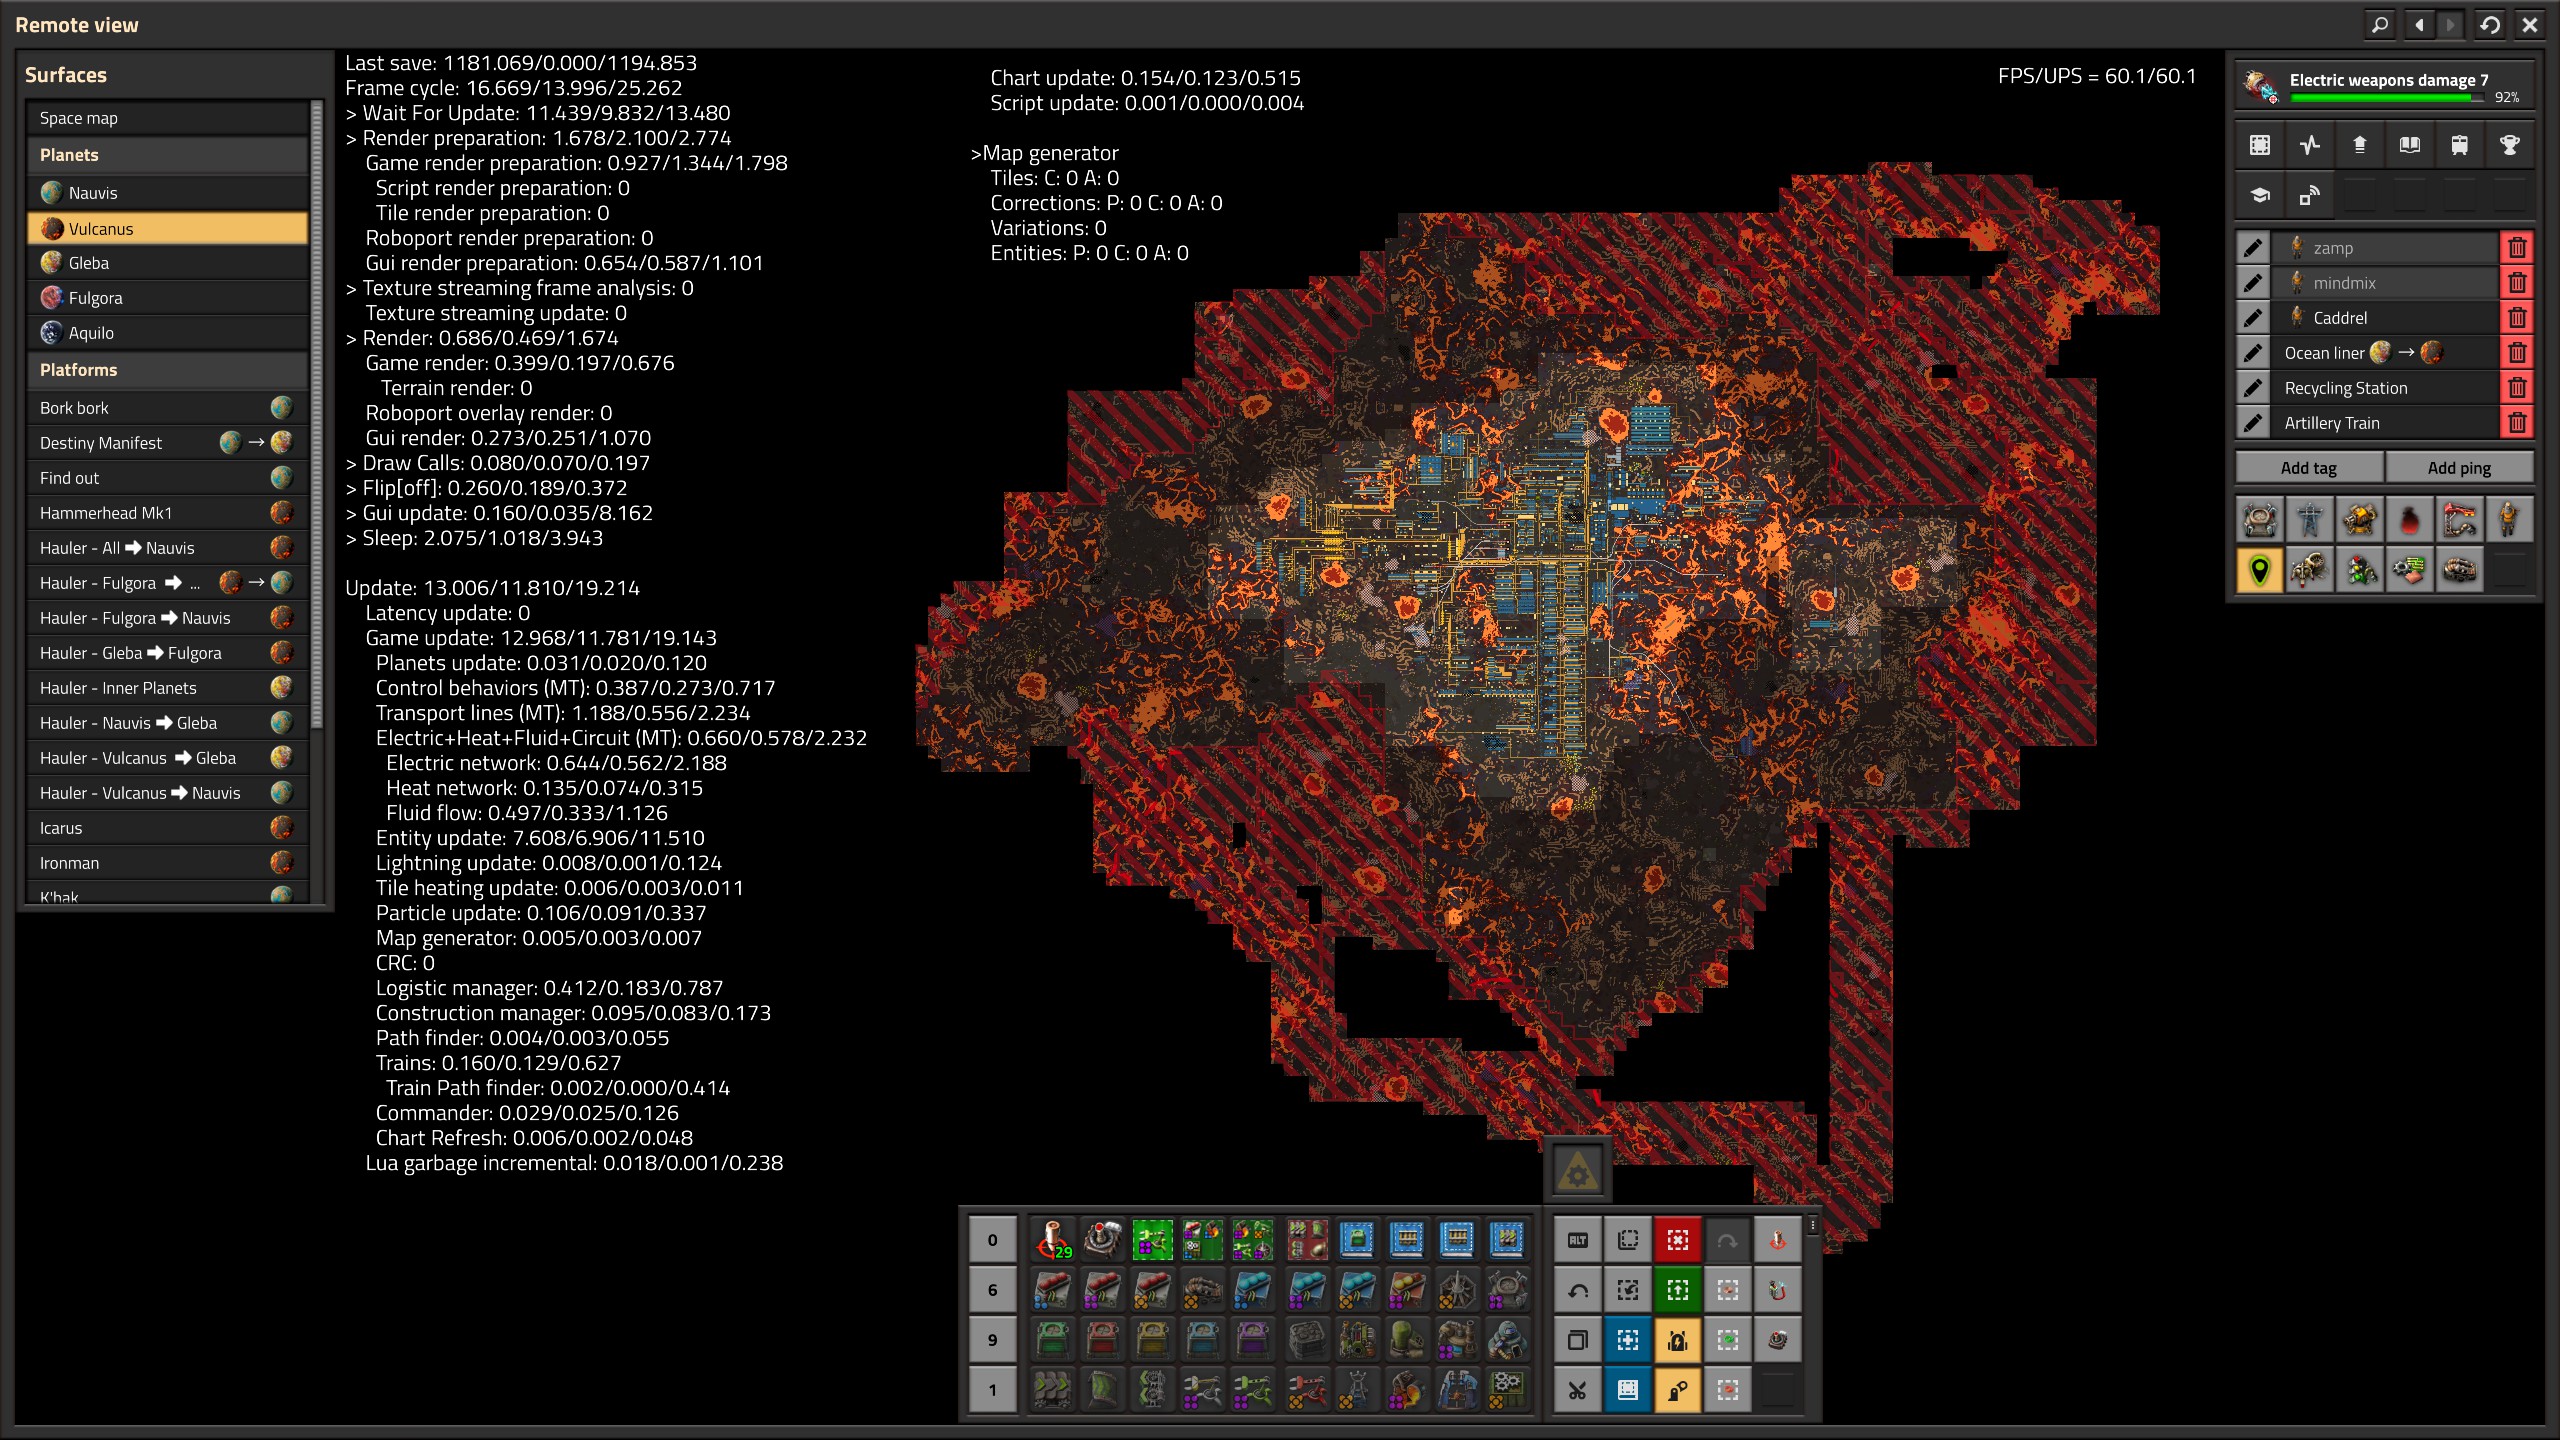2560x1440 pixels.
Task: Select the spidertron remote in quickbar
Action: 1102,1240
